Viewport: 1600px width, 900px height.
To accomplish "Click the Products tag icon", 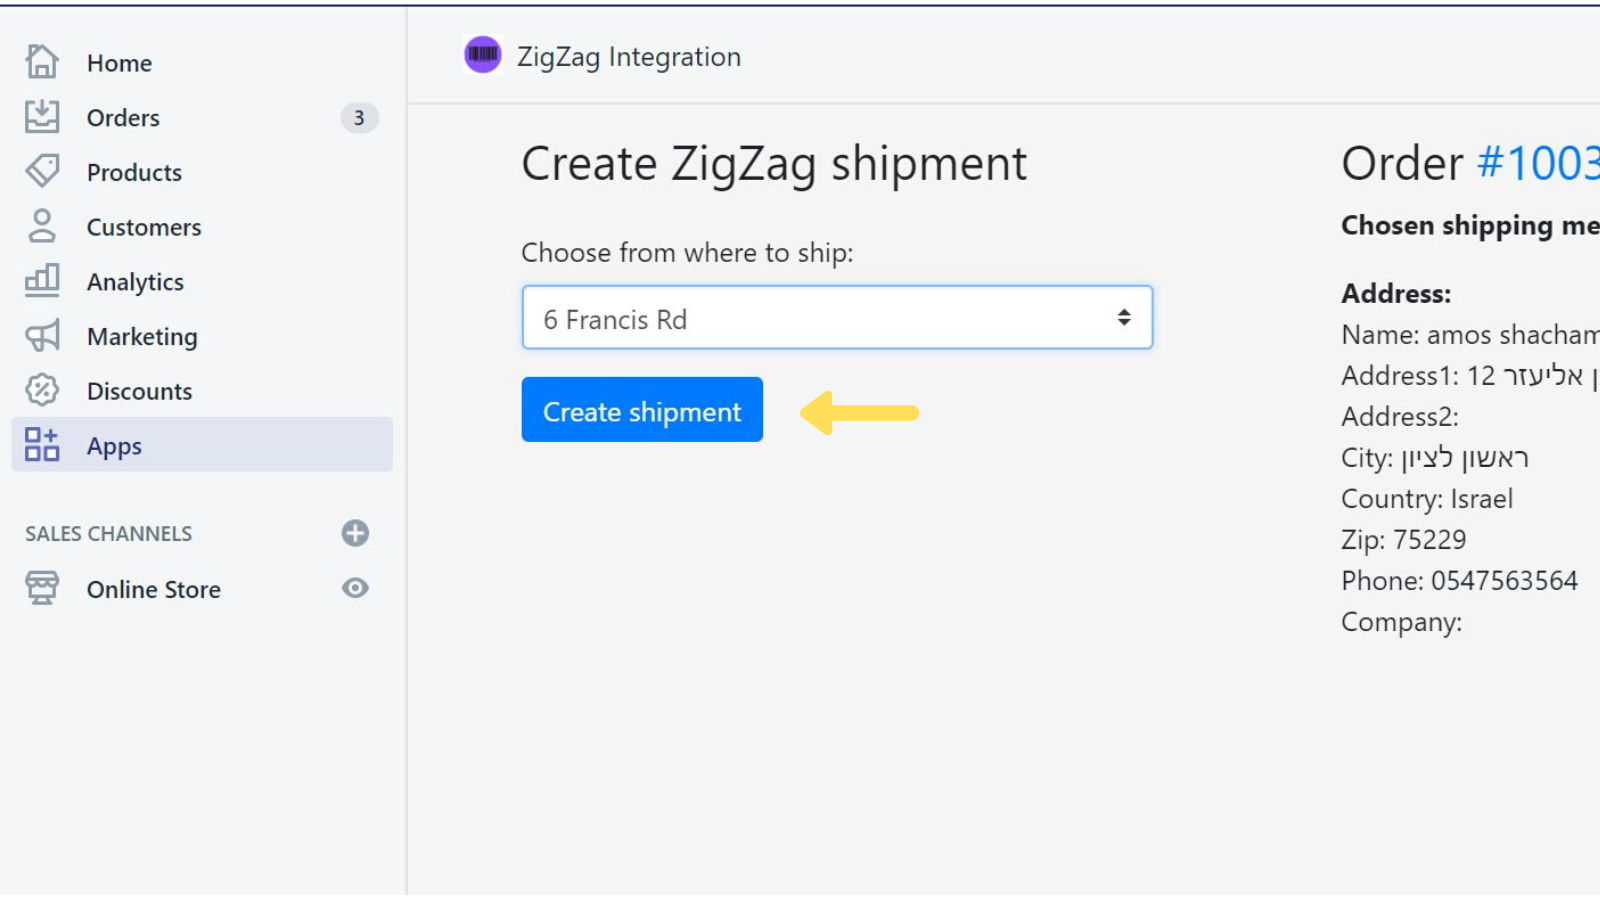I will pos(43,171).
